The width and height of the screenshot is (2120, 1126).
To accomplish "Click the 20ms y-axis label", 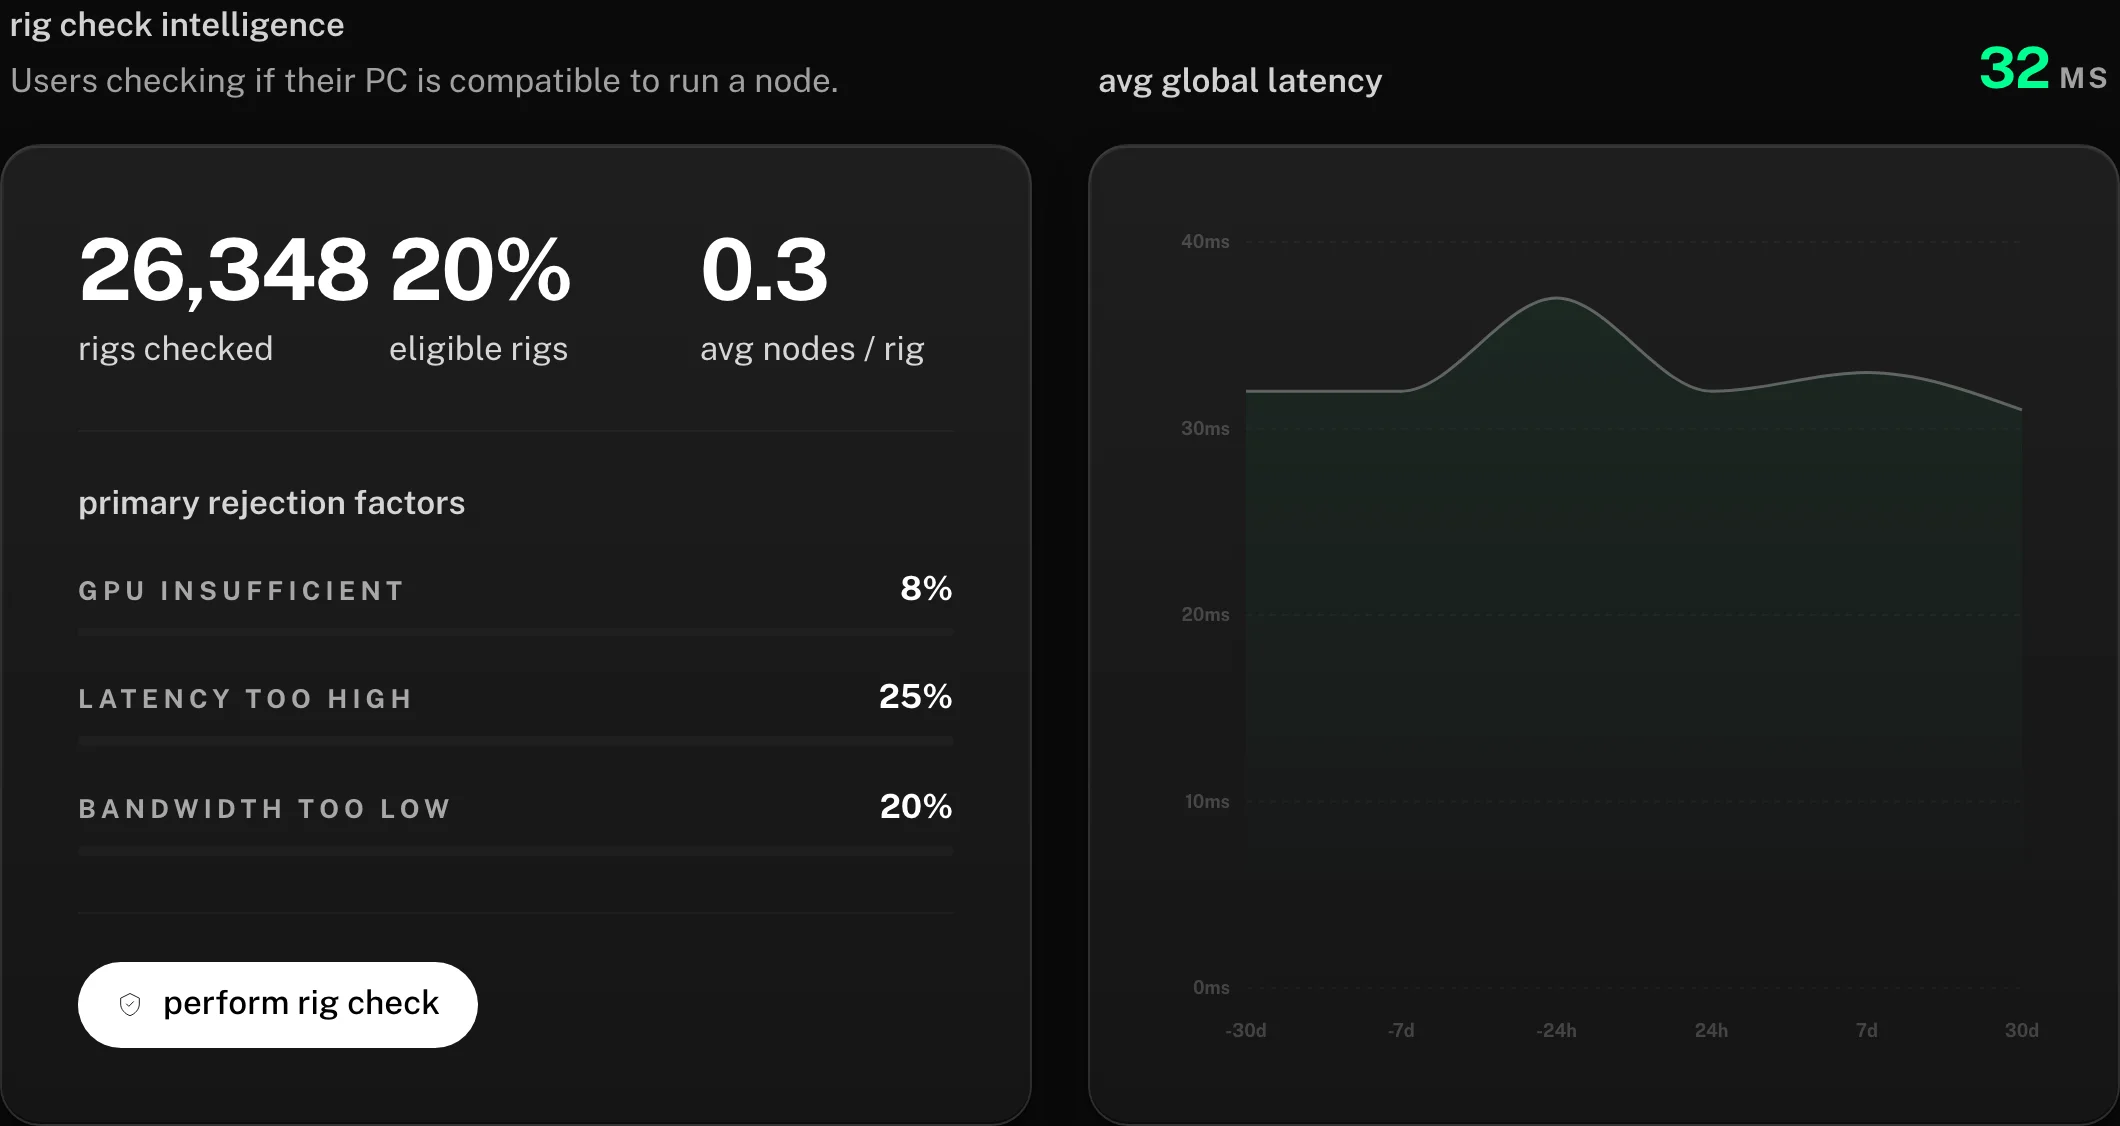I will 1205,614.
